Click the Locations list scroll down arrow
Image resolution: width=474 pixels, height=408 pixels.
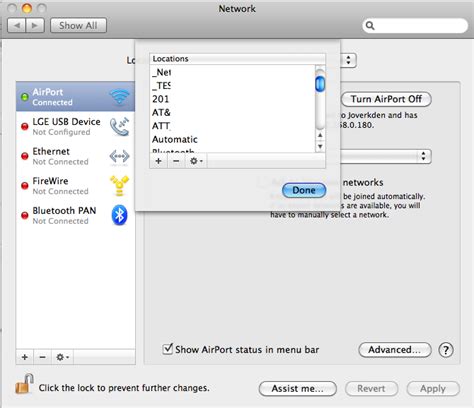click(320, 146)
